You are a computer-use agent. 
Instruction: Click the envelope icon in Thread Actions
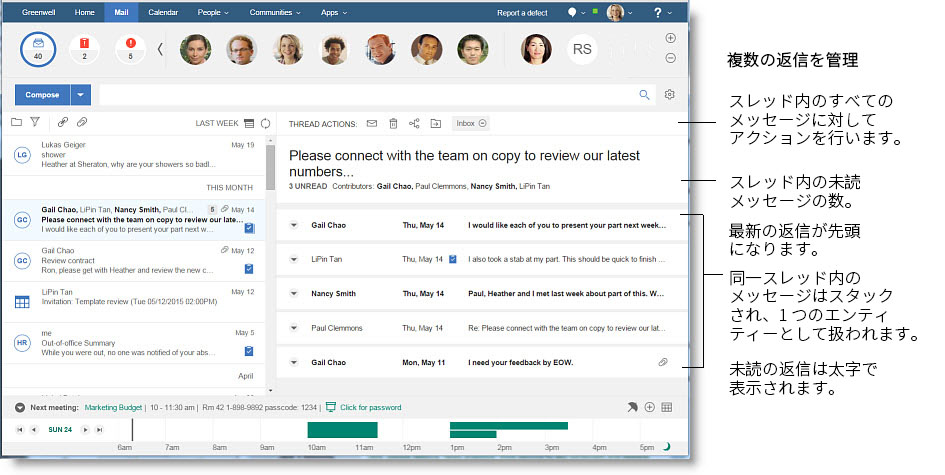click(x=372, y=124)
